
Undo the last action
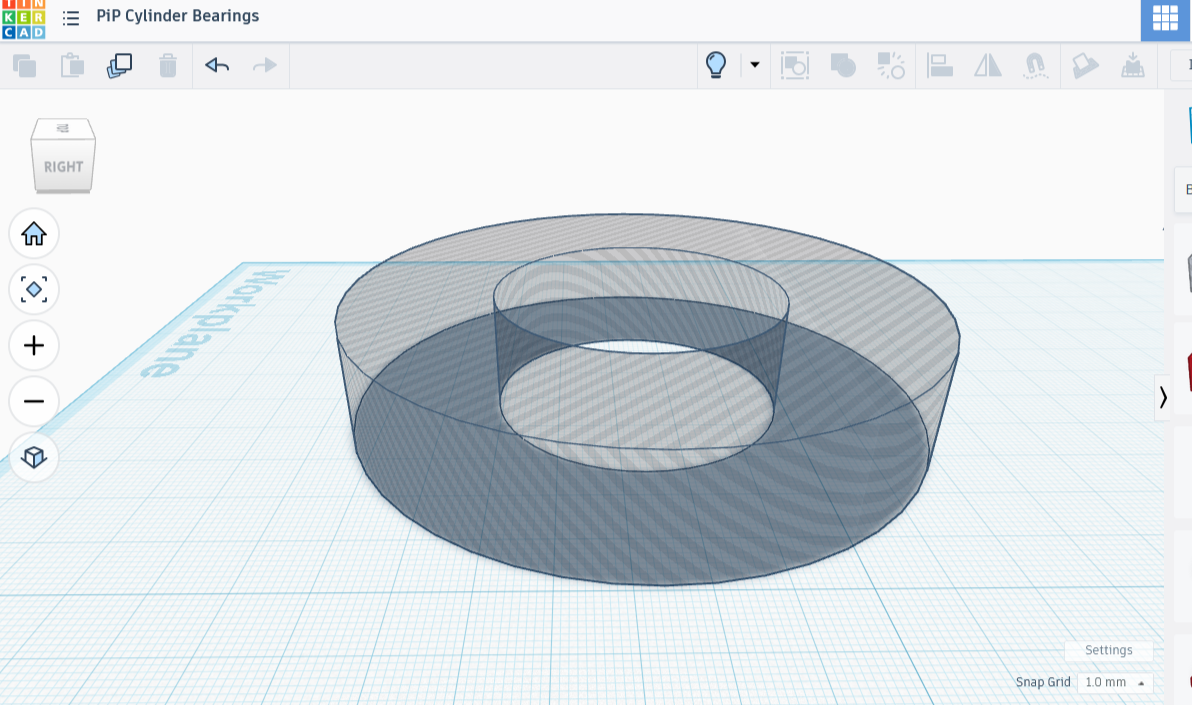217,65
